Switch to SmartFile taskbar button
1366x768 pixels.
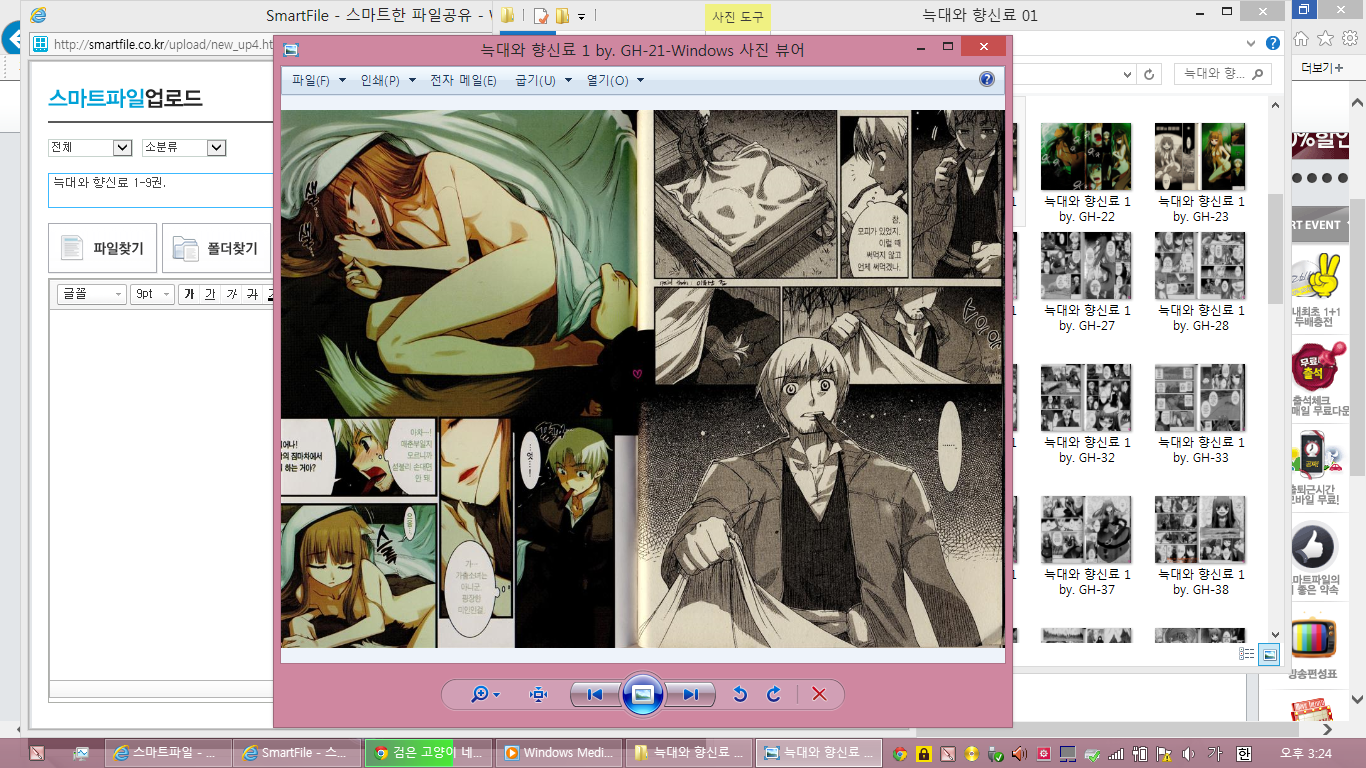[296, 753]
